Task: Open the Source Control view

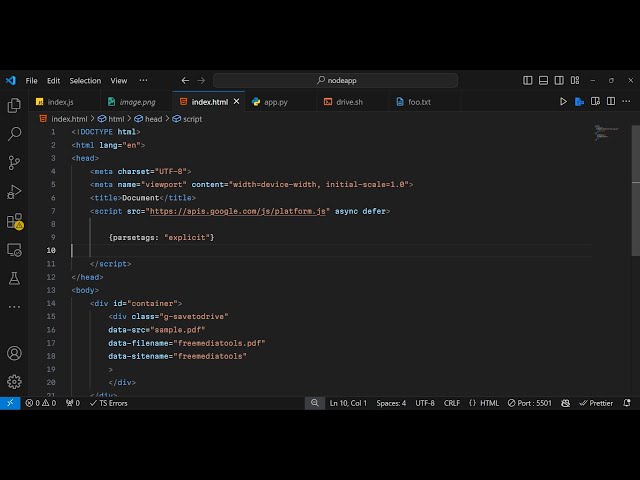Action: pos(14,162)
